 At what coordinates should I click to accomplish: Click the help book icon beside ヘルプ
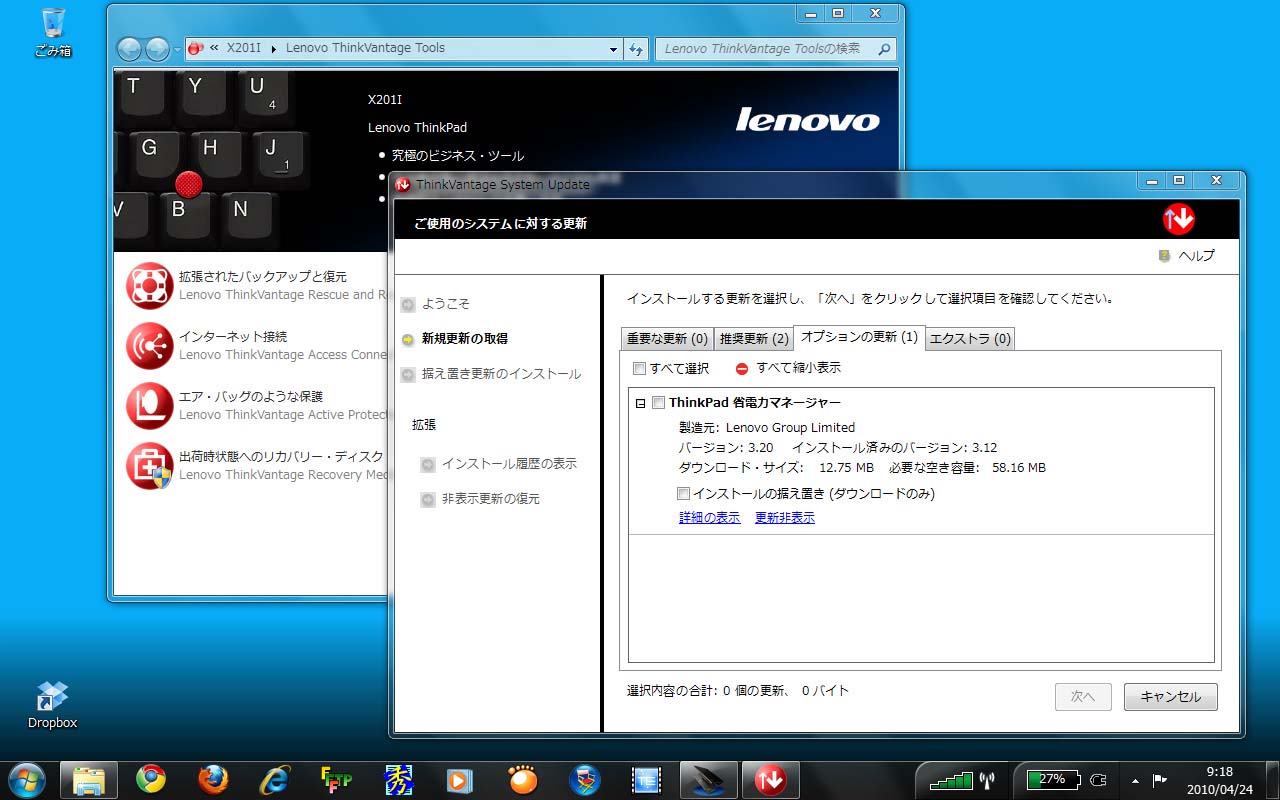coord(1164,255)
